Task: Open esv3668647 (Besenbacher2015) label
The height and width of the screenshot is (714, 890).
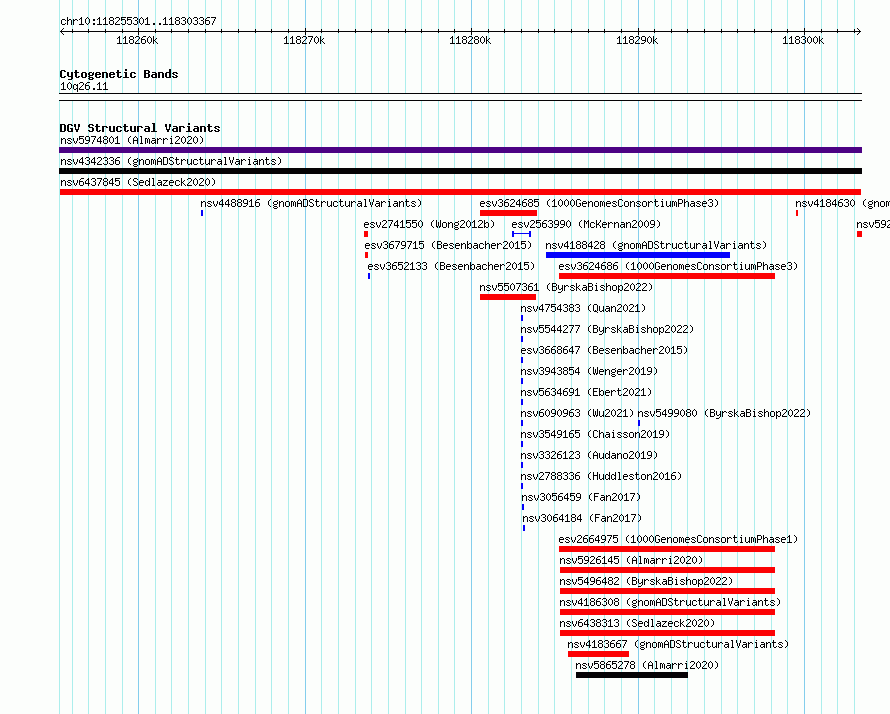Action: (604, 350)
